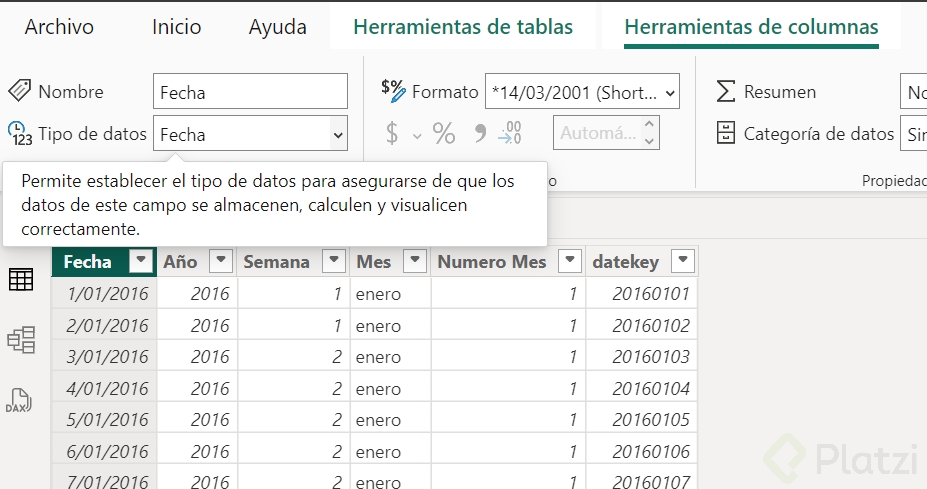
Task: Expand the Formato dropdown
Action: [669, 93]
